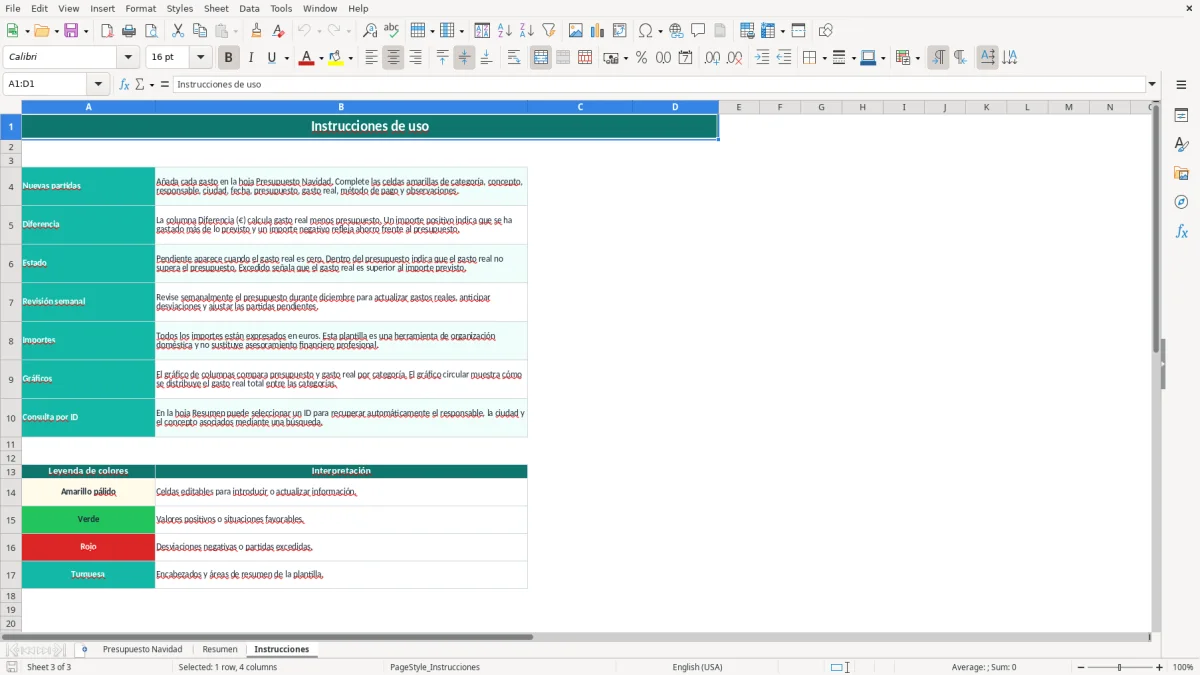
Task: Increase the cell indent
Action: tap(762, 58)
